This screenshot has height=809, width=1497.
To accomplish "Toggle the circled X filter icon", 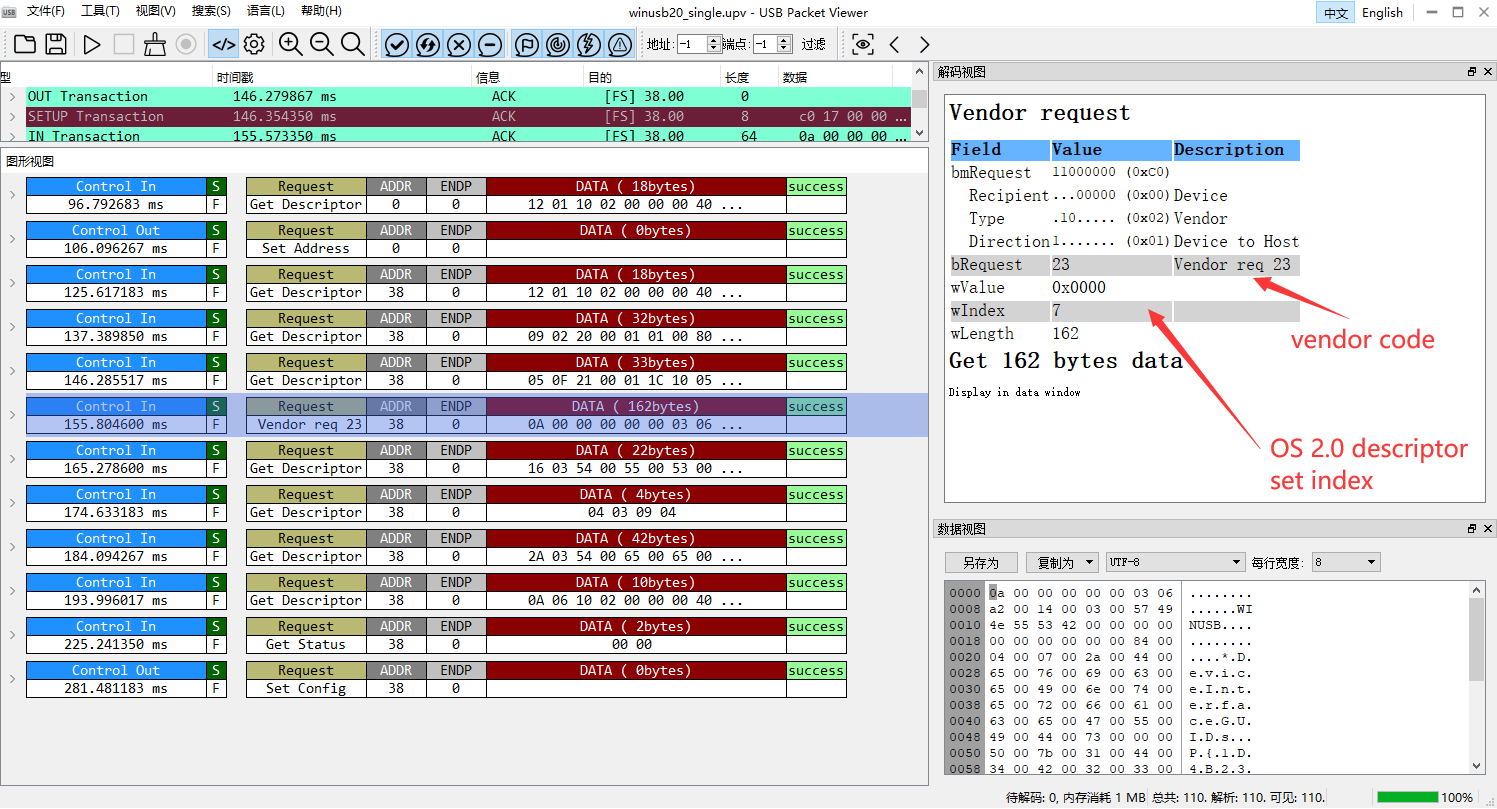I will click(x=459, y=44).
